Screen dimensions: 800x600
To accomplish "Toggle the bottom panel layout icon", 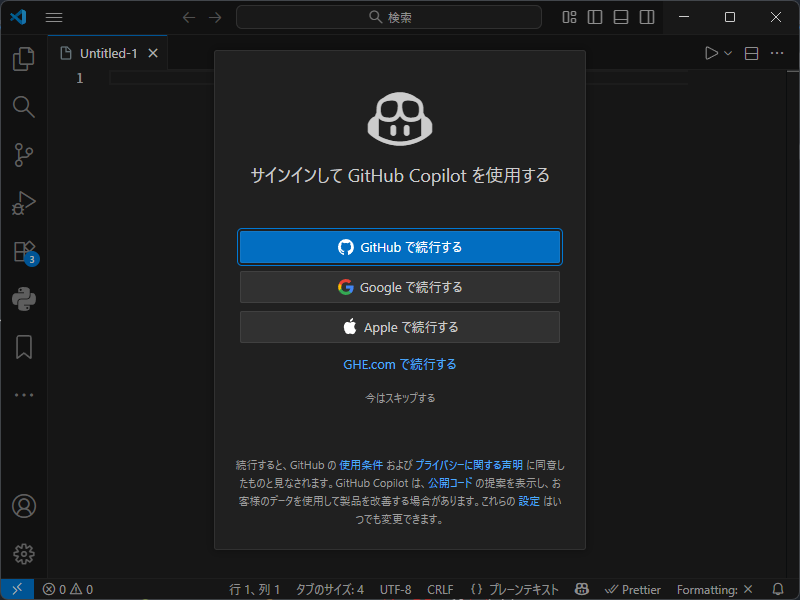I will (621, 17).
